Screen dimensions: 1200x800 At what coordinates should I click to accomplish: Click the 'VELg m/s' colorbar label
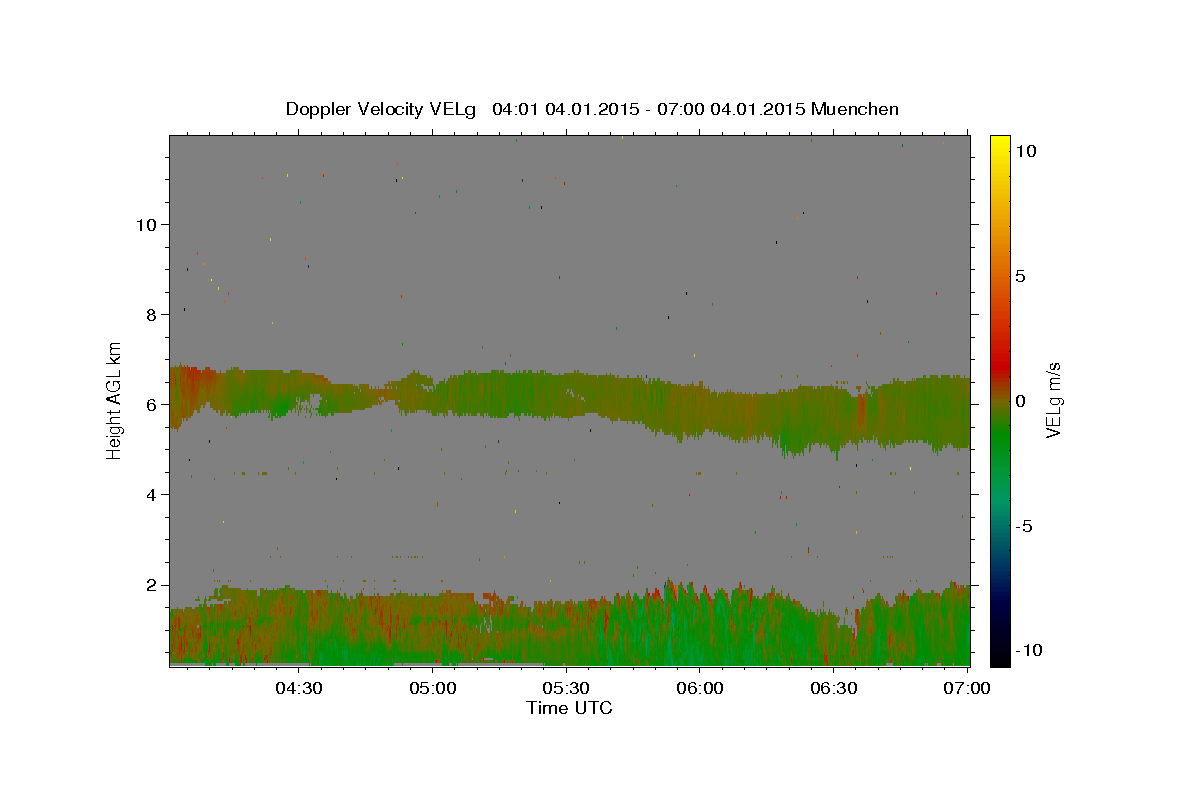[1053, 400]
